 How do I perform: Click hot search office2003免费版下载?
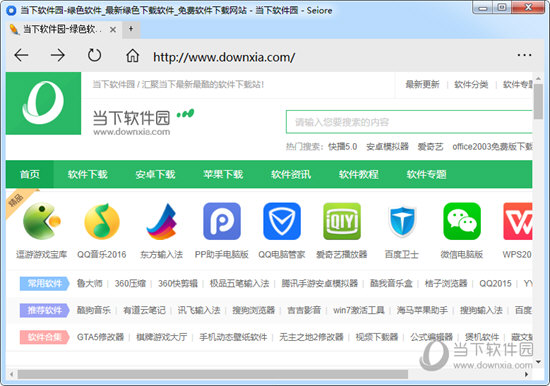(492, 146)
